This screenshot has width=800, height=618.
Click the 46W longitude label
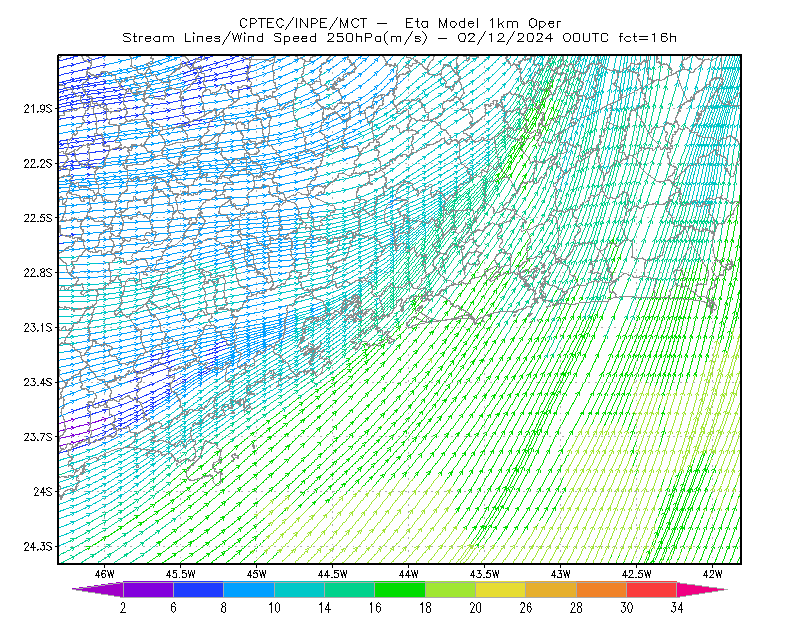pos(105,574)
